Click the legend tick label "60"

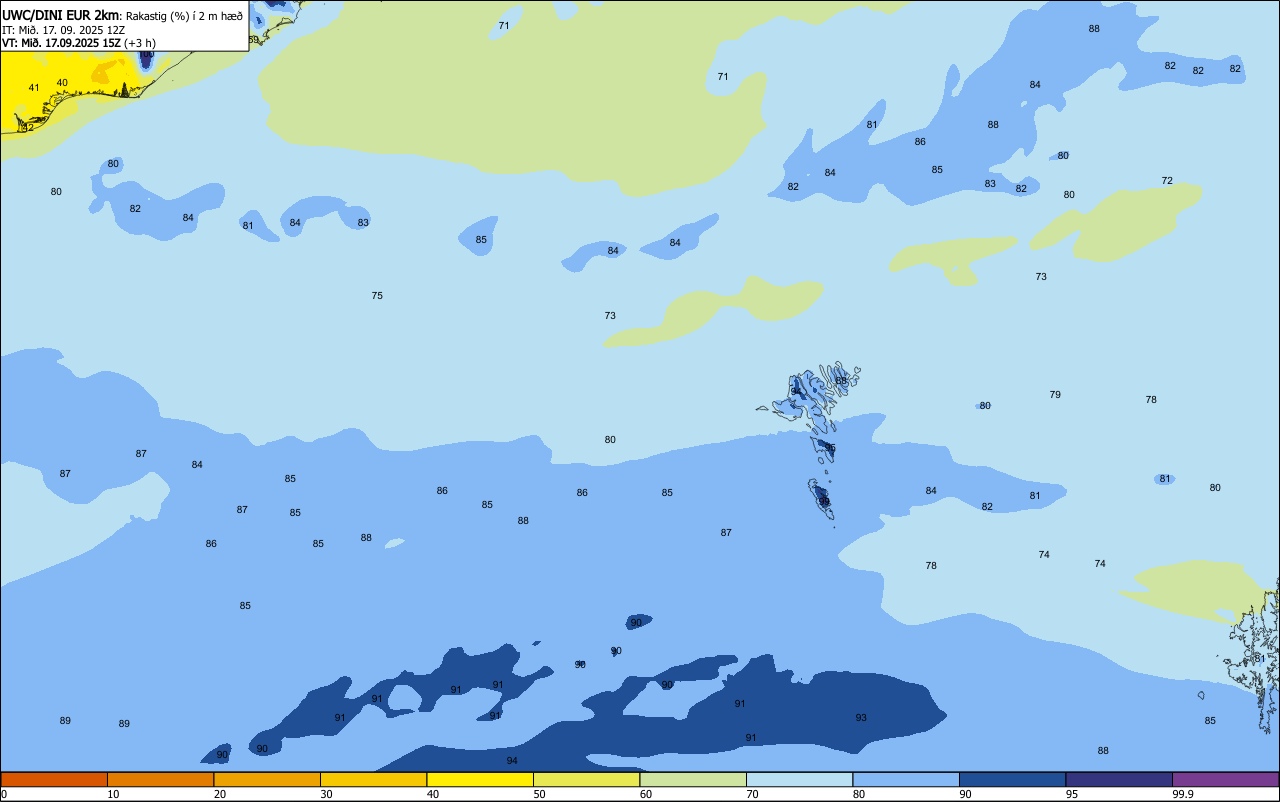646,794
